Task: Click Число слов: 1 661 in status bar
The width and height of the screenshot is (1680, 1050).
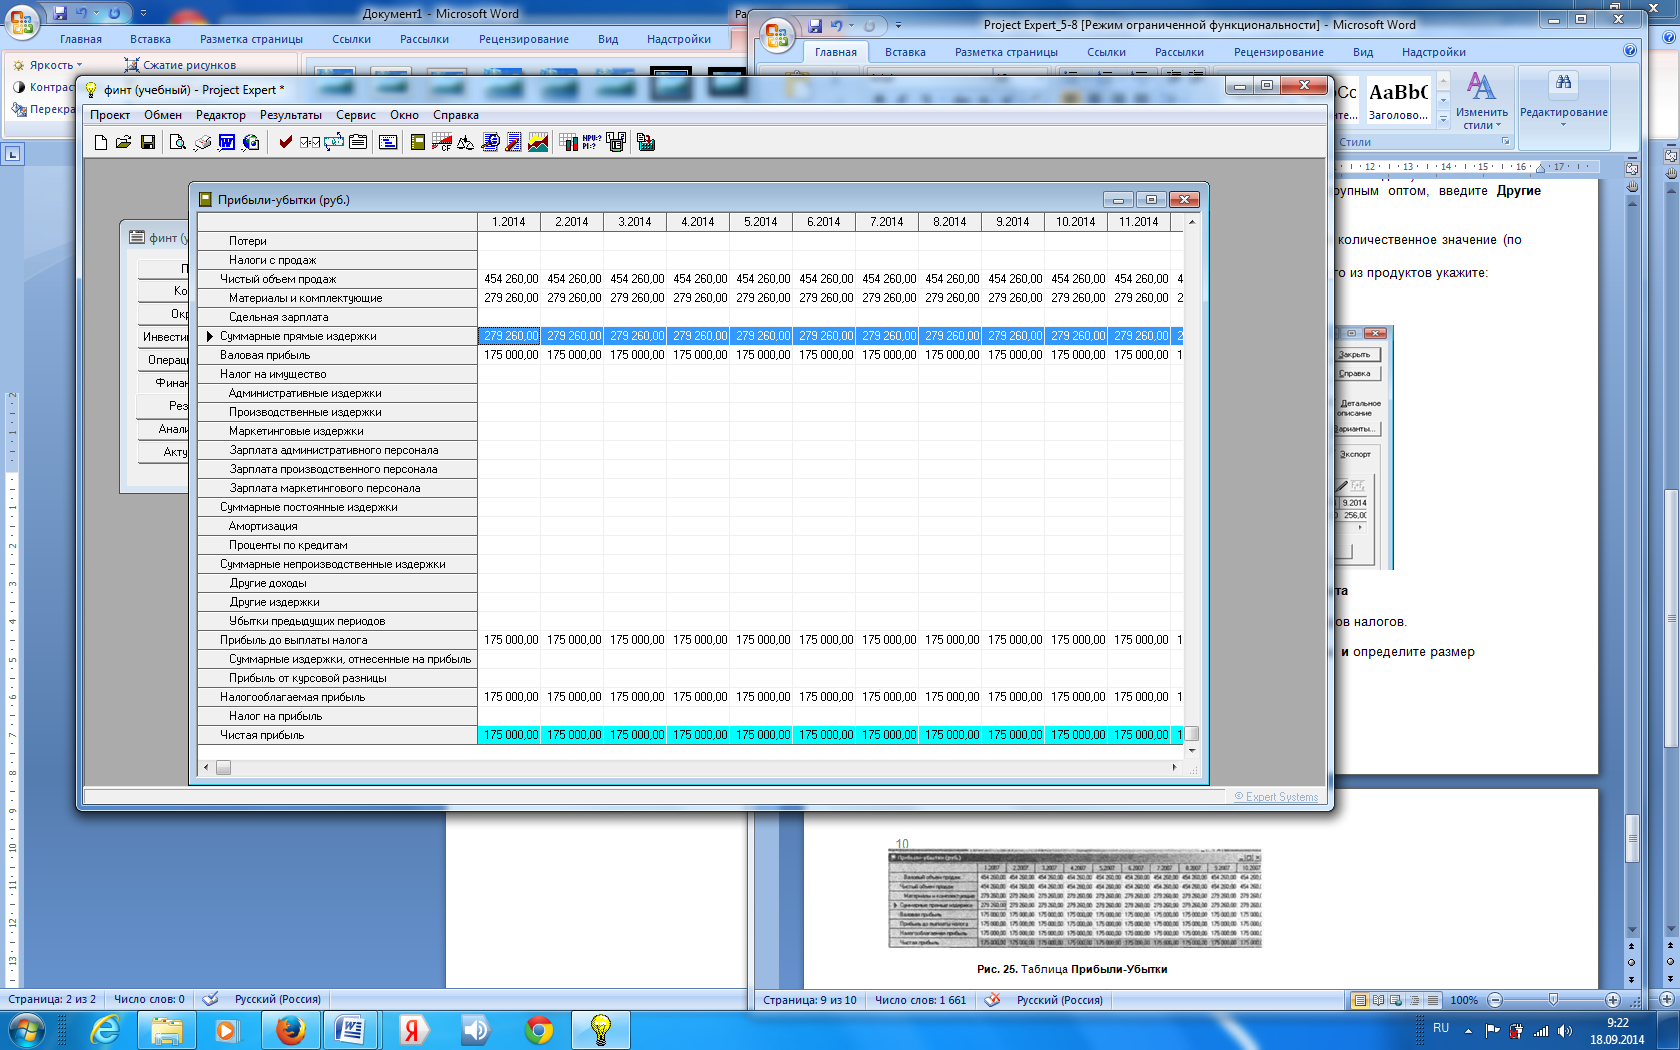Action: (x=920, y=1000)
